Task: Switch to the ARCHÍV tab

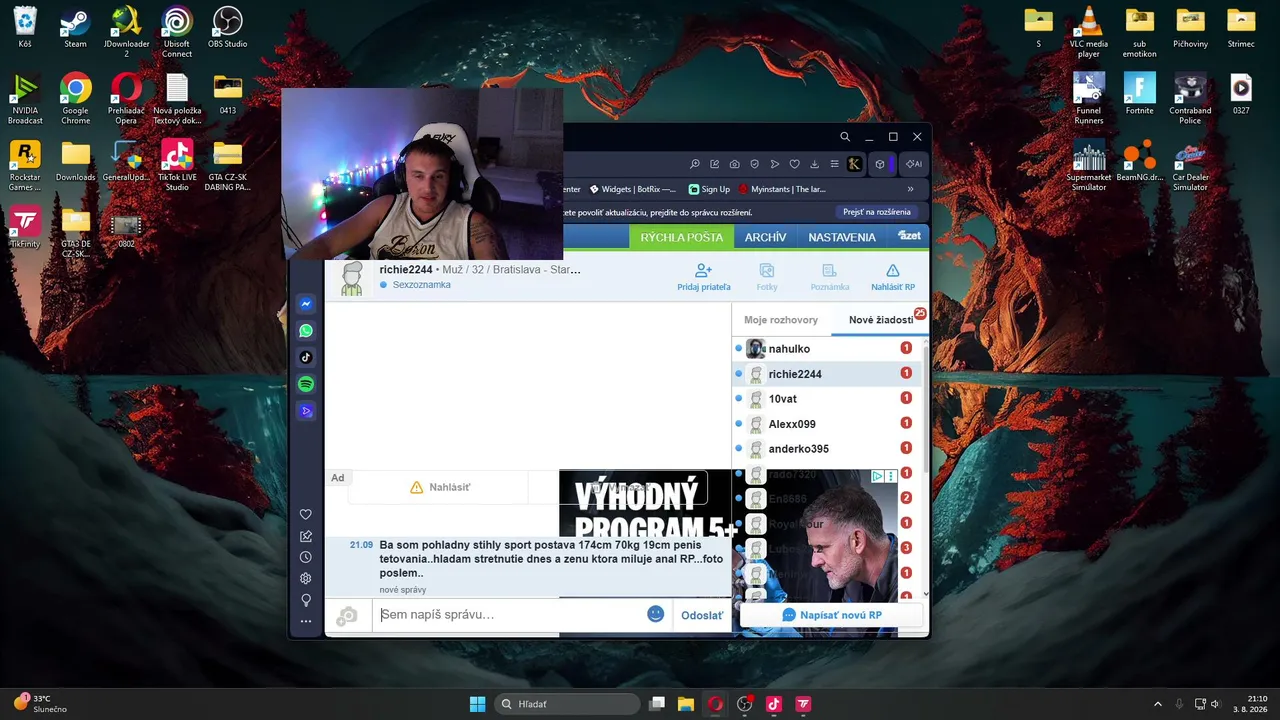Action: point(766,237)
